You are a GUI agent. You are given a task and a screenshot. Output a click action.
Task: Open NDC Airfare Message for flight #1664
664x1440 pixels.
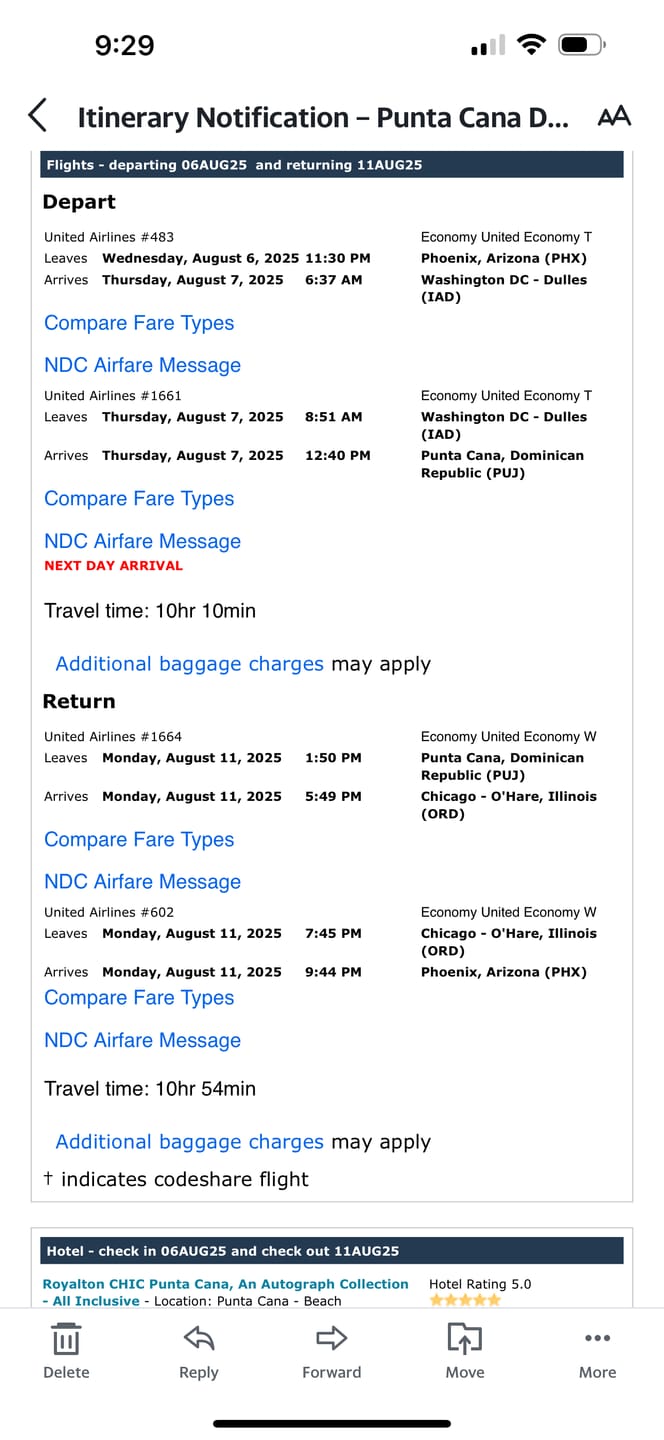[142, 882]
